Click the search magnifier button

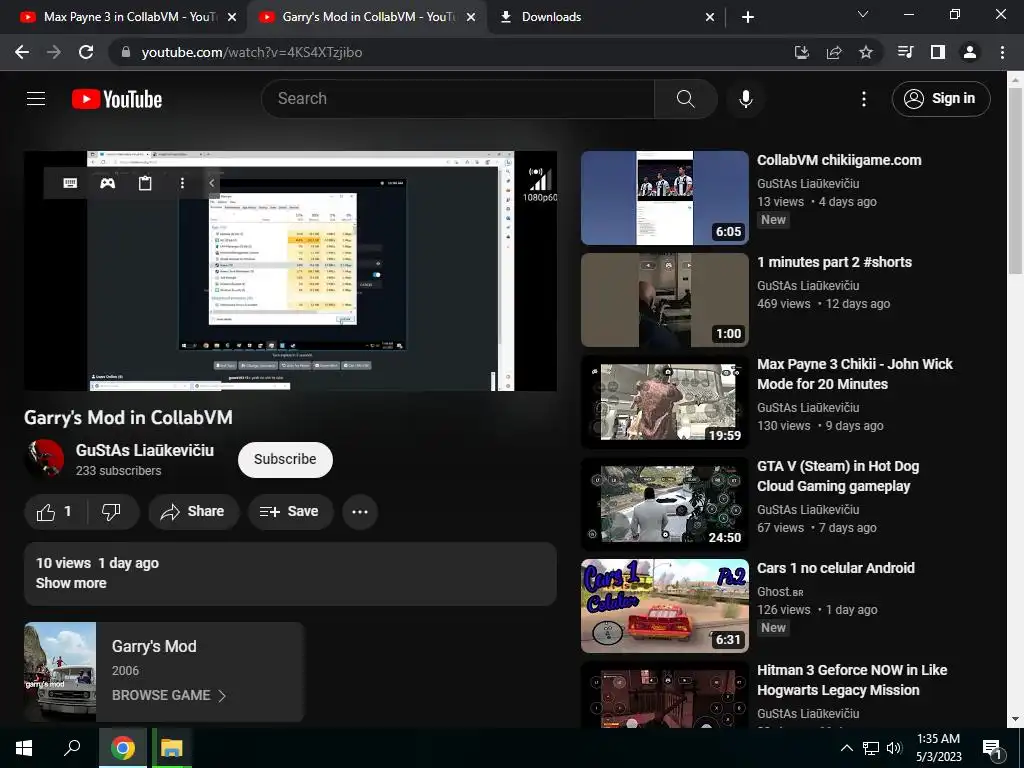pyautogui.click(x=686, y=99)
